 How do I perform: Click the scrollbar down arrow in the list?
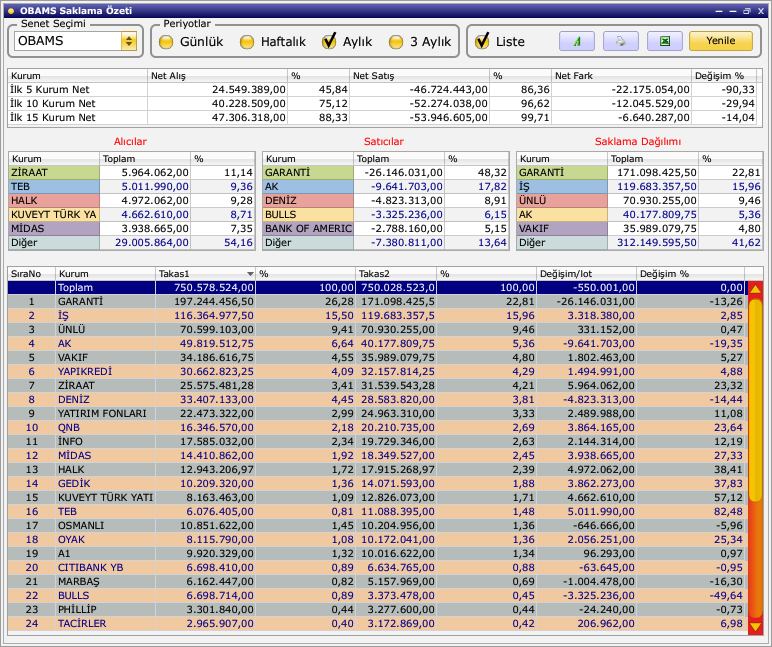[755, 626]
